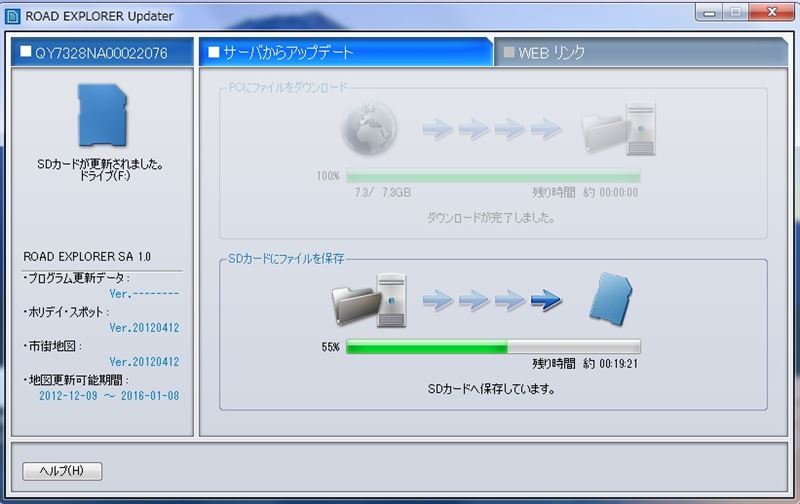Click the PC folder icon in SD save section
Image resolution: width=800 pixels, height=504 pixels.
[369, 300]
